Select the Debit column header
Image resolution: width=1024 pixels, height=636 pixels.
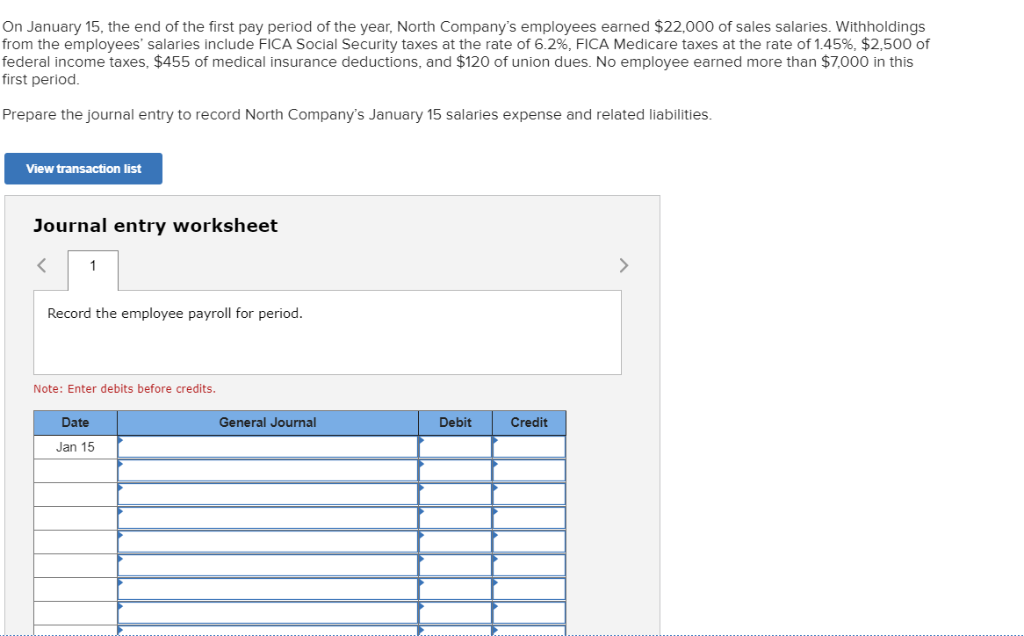pos(455,422)
